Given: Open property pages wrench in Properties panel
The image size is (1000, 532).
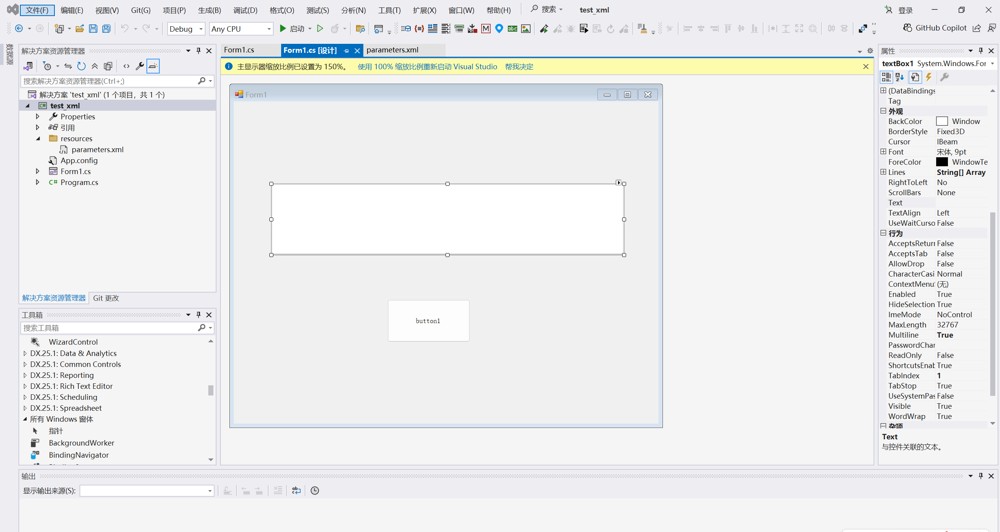Looking at the screenshot, I should [x=945, y=77].
